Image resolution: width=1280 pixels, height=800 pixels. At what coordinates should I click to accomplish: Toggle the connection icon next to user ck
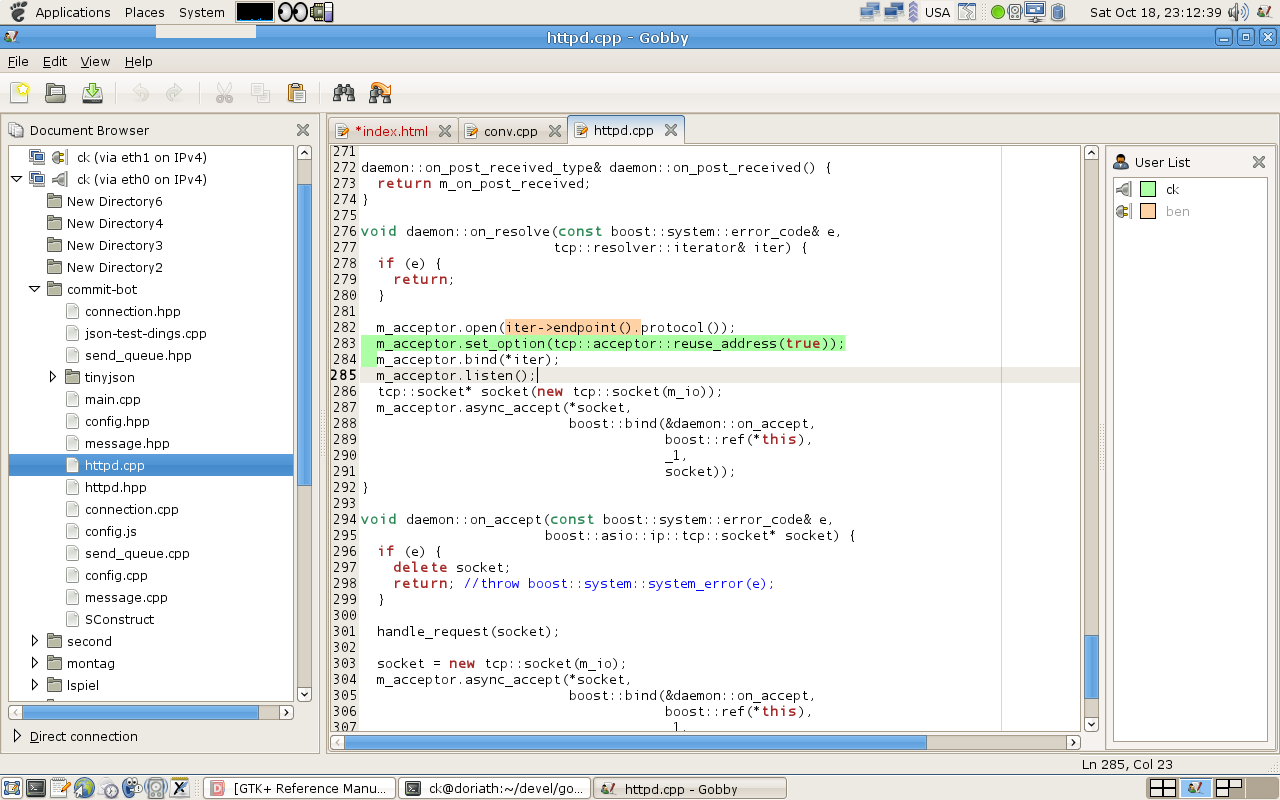(x=1125, y=189)
